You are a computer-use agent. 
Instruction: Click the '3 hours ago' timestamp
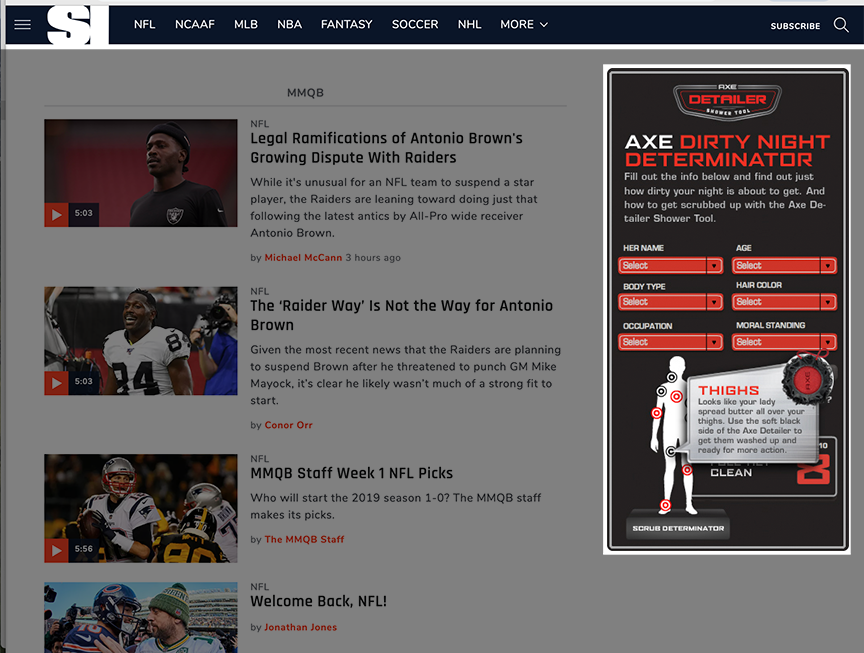pyautogui.click(x=373, y=257)
